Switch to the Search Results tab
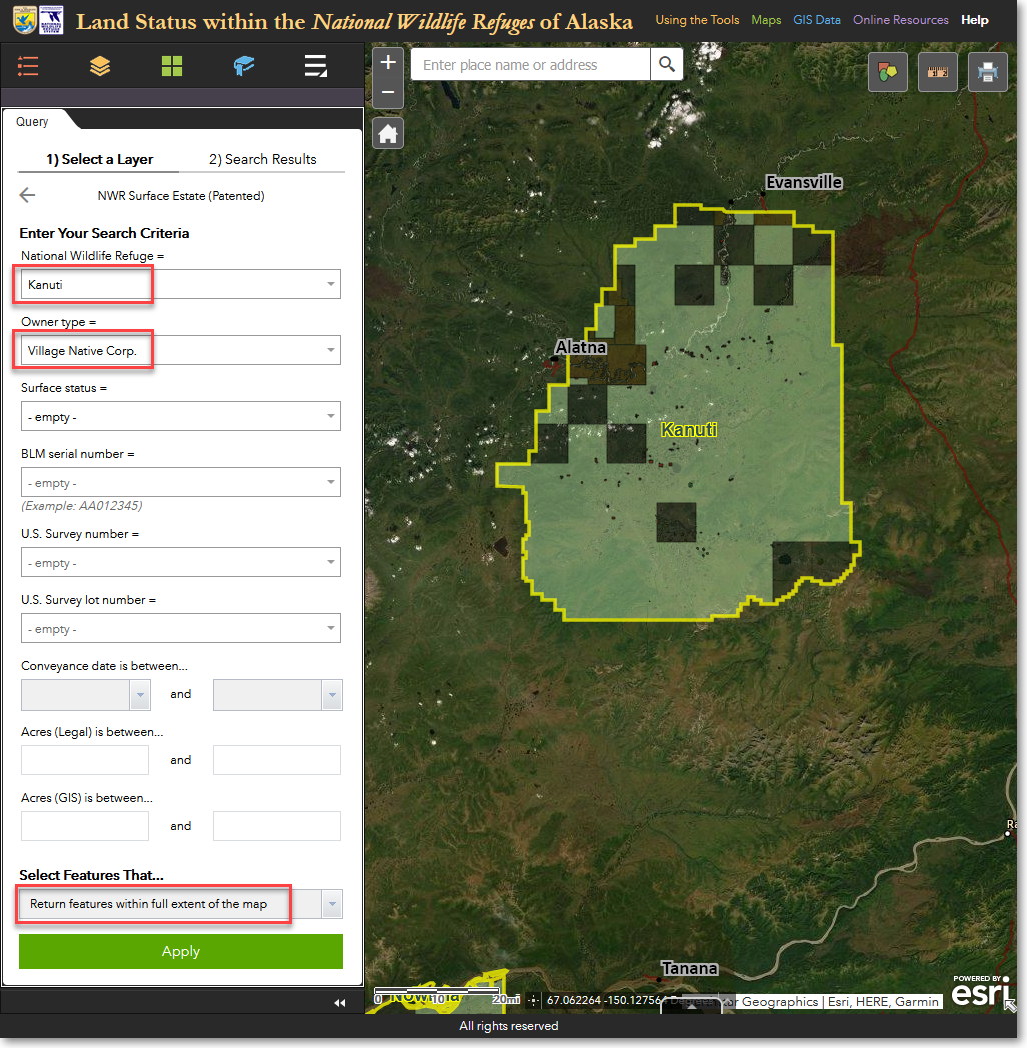The image size is (1027, 1048). click(x=262, y=159)
